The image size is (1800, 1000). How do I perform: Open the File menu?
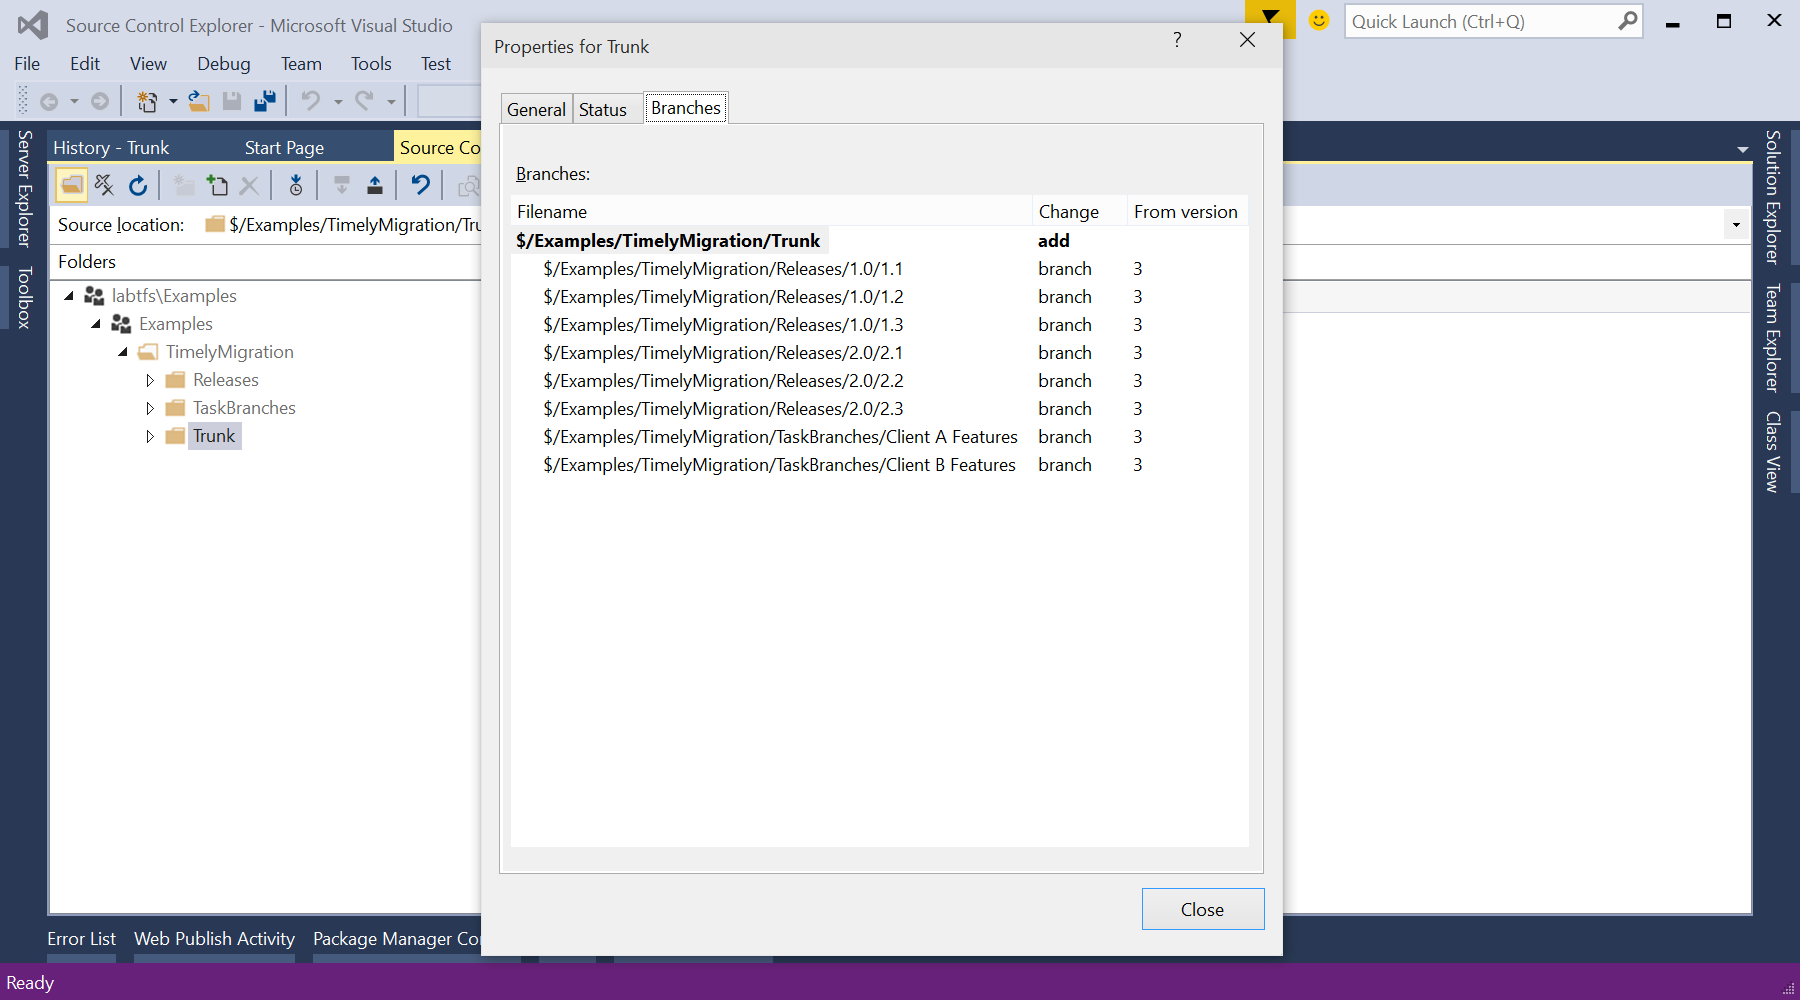point(27,64)
